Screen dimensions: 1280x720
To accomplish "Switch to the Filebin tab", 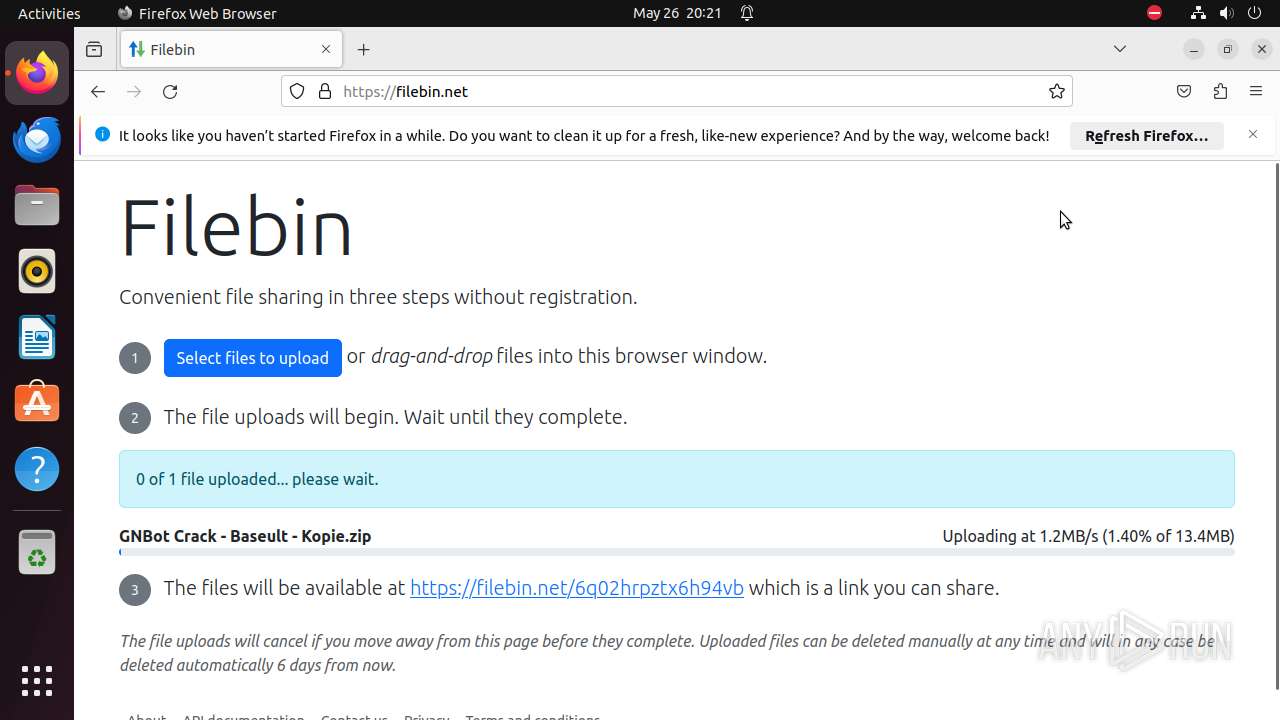I will [x=231, y=49].
